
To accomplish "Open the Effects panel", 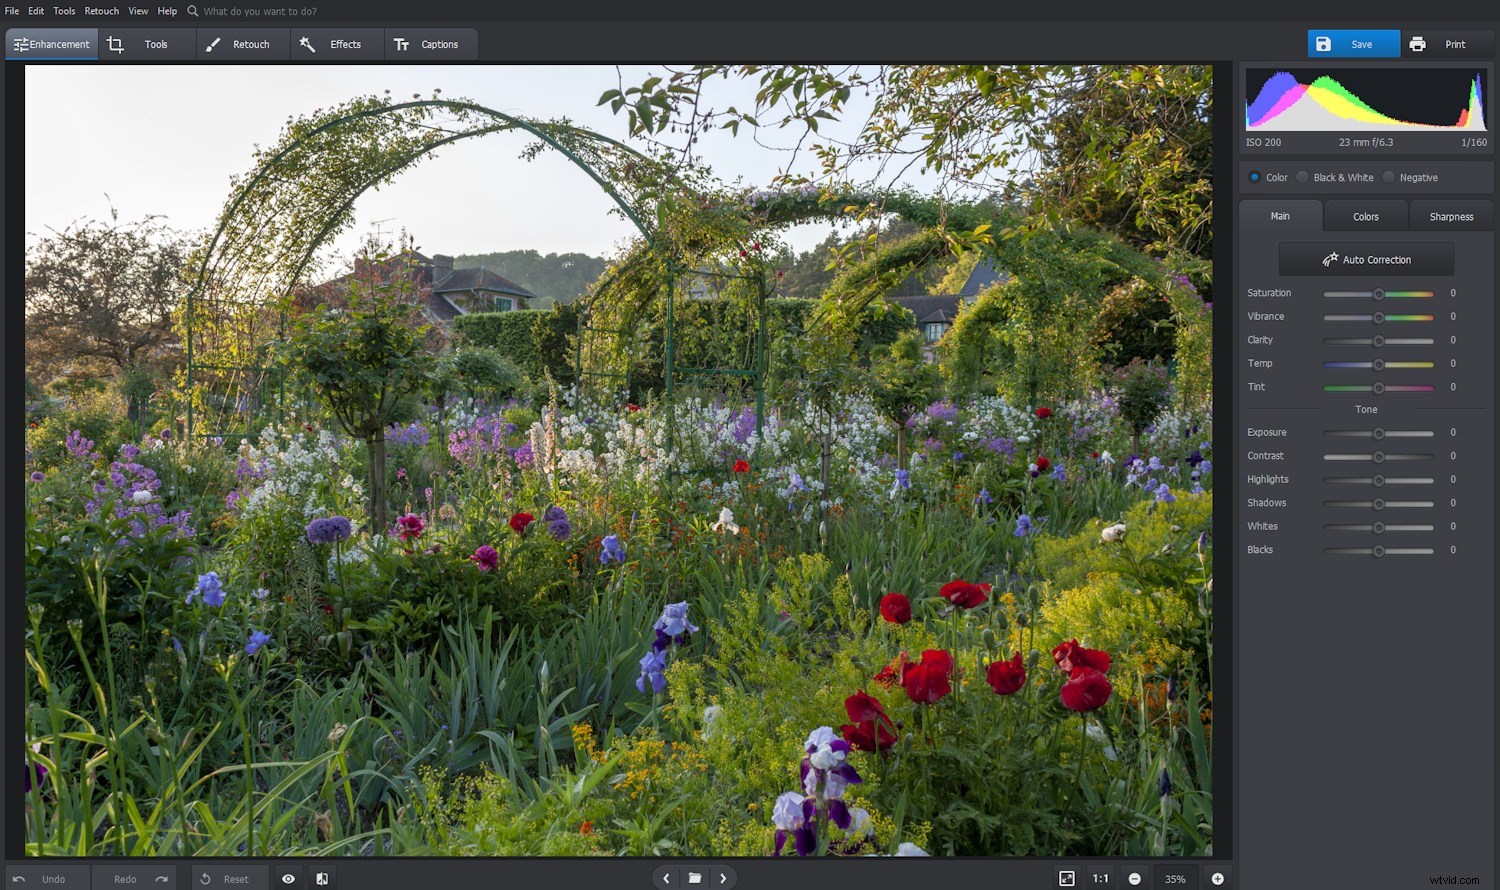I will click(x=336, y=44).
